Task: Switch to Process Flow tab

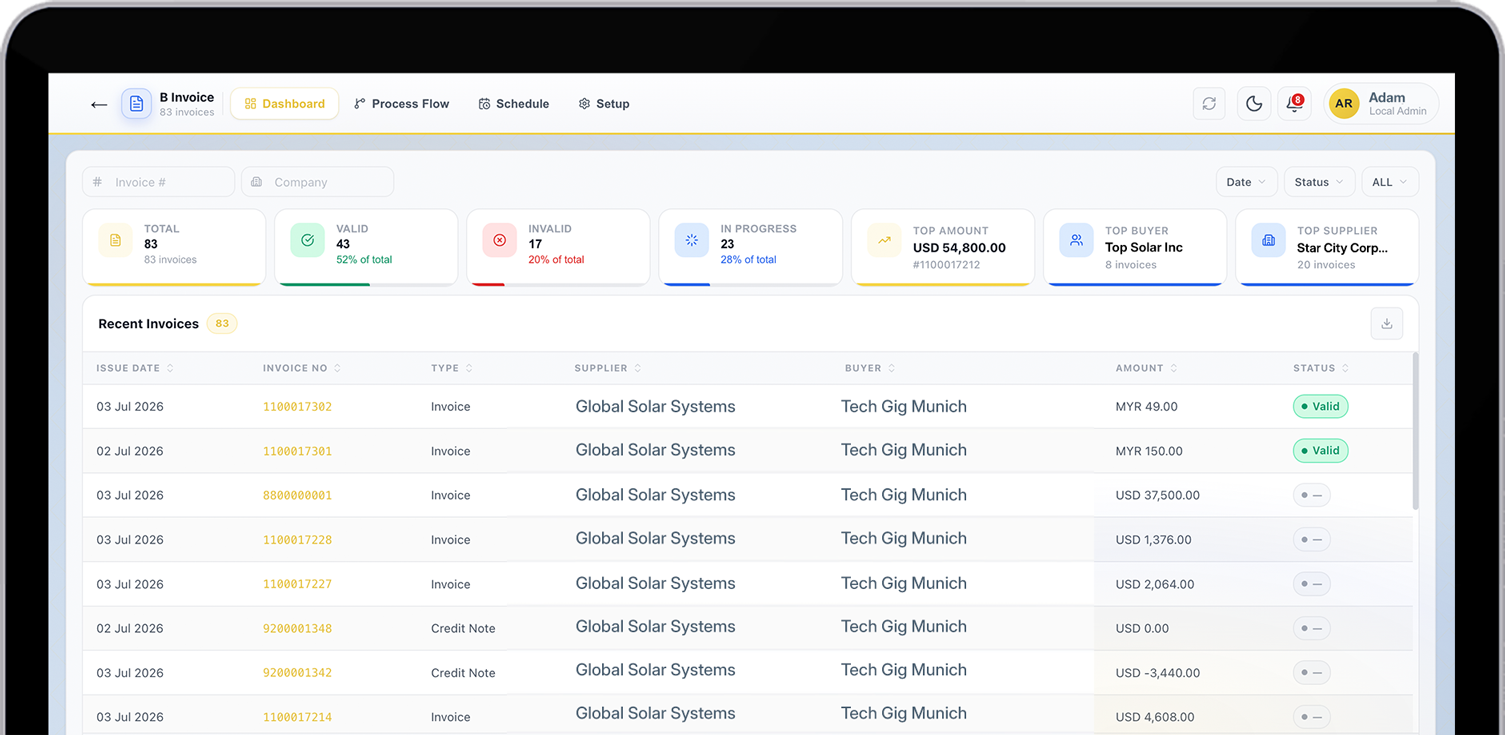Action: click(401, 104)
